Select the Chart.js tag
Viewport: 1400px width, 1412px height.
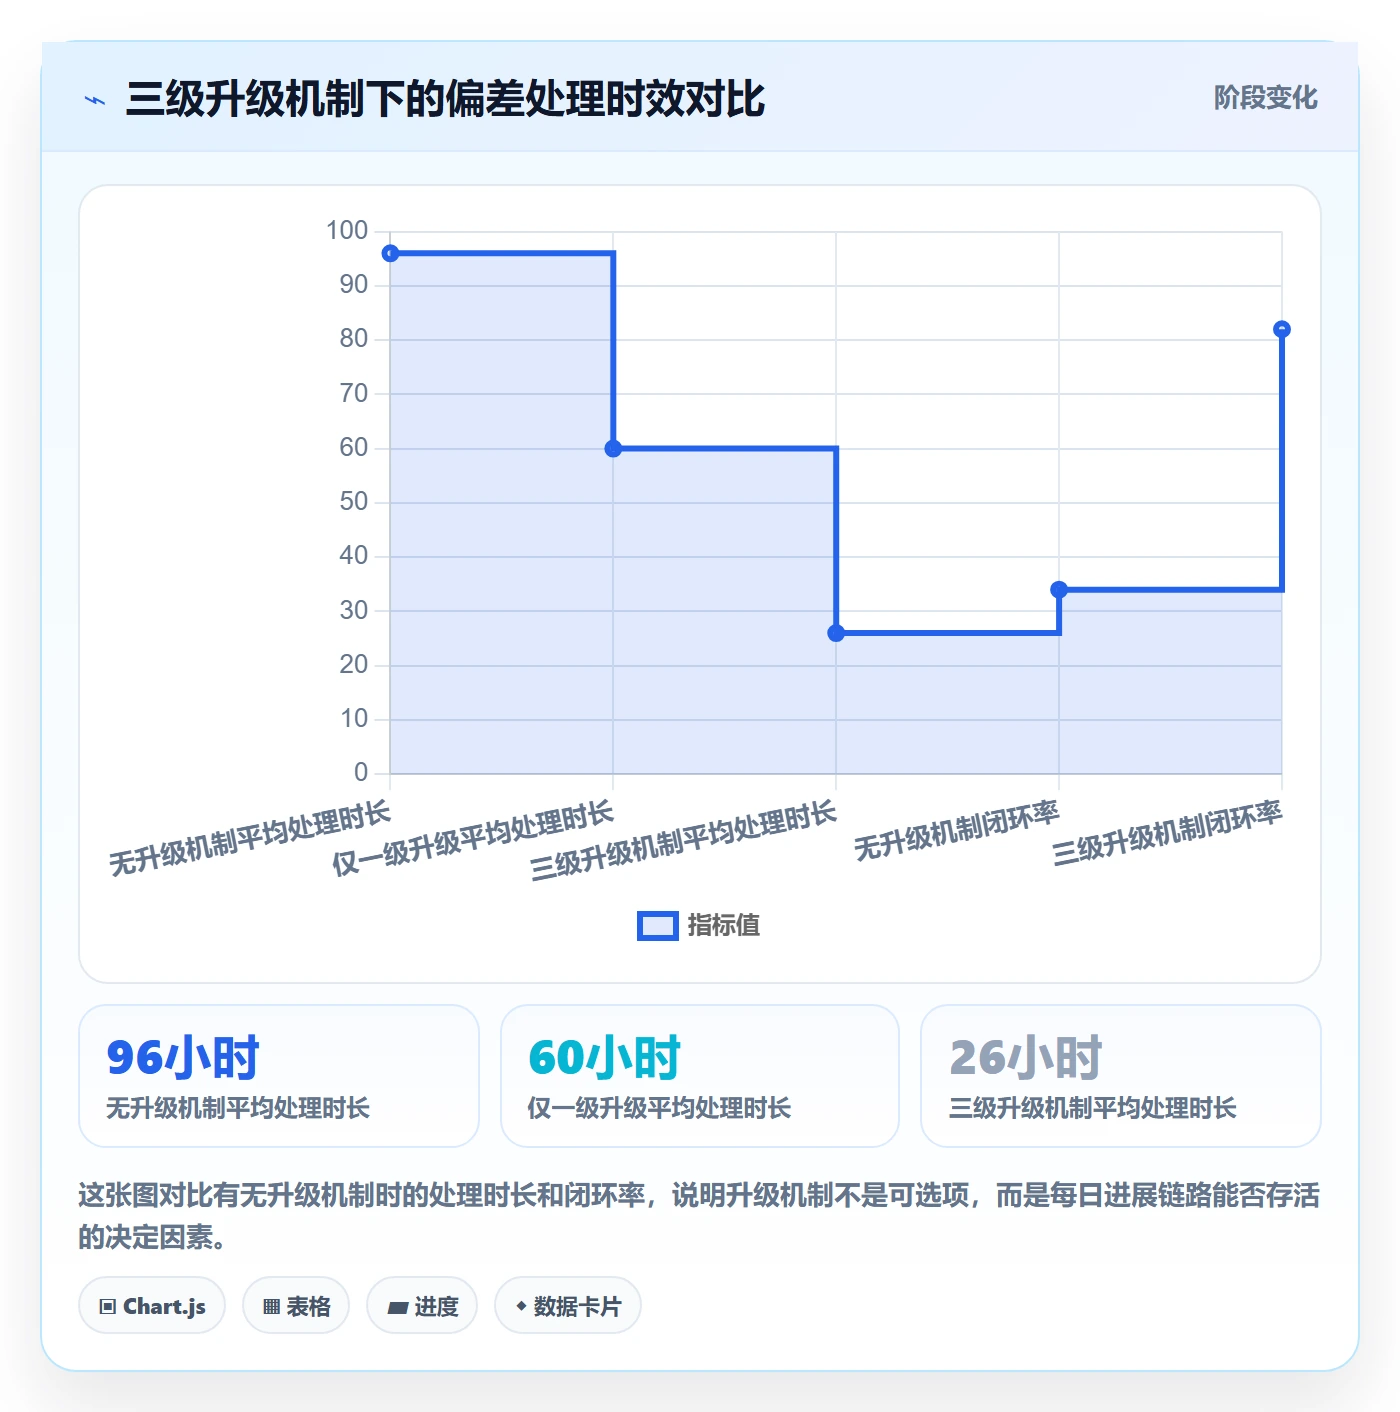click(x=152, y=1306)
